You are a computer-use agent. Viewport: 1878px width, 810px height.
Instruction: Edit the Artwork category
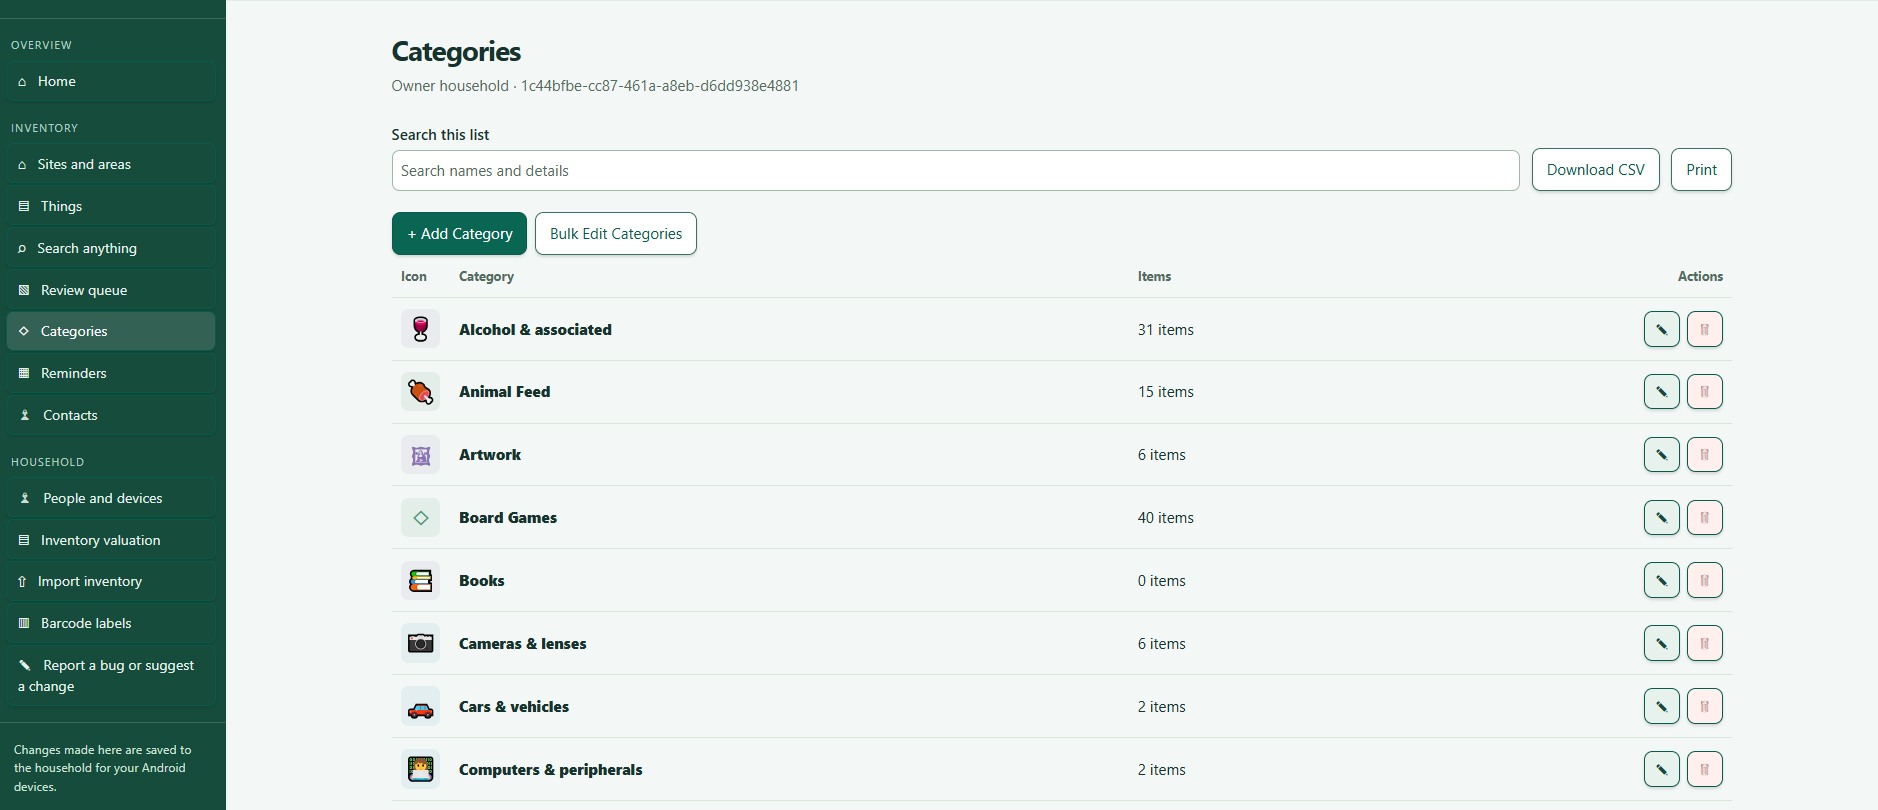pyautogui.click(x=1661, y=454)
